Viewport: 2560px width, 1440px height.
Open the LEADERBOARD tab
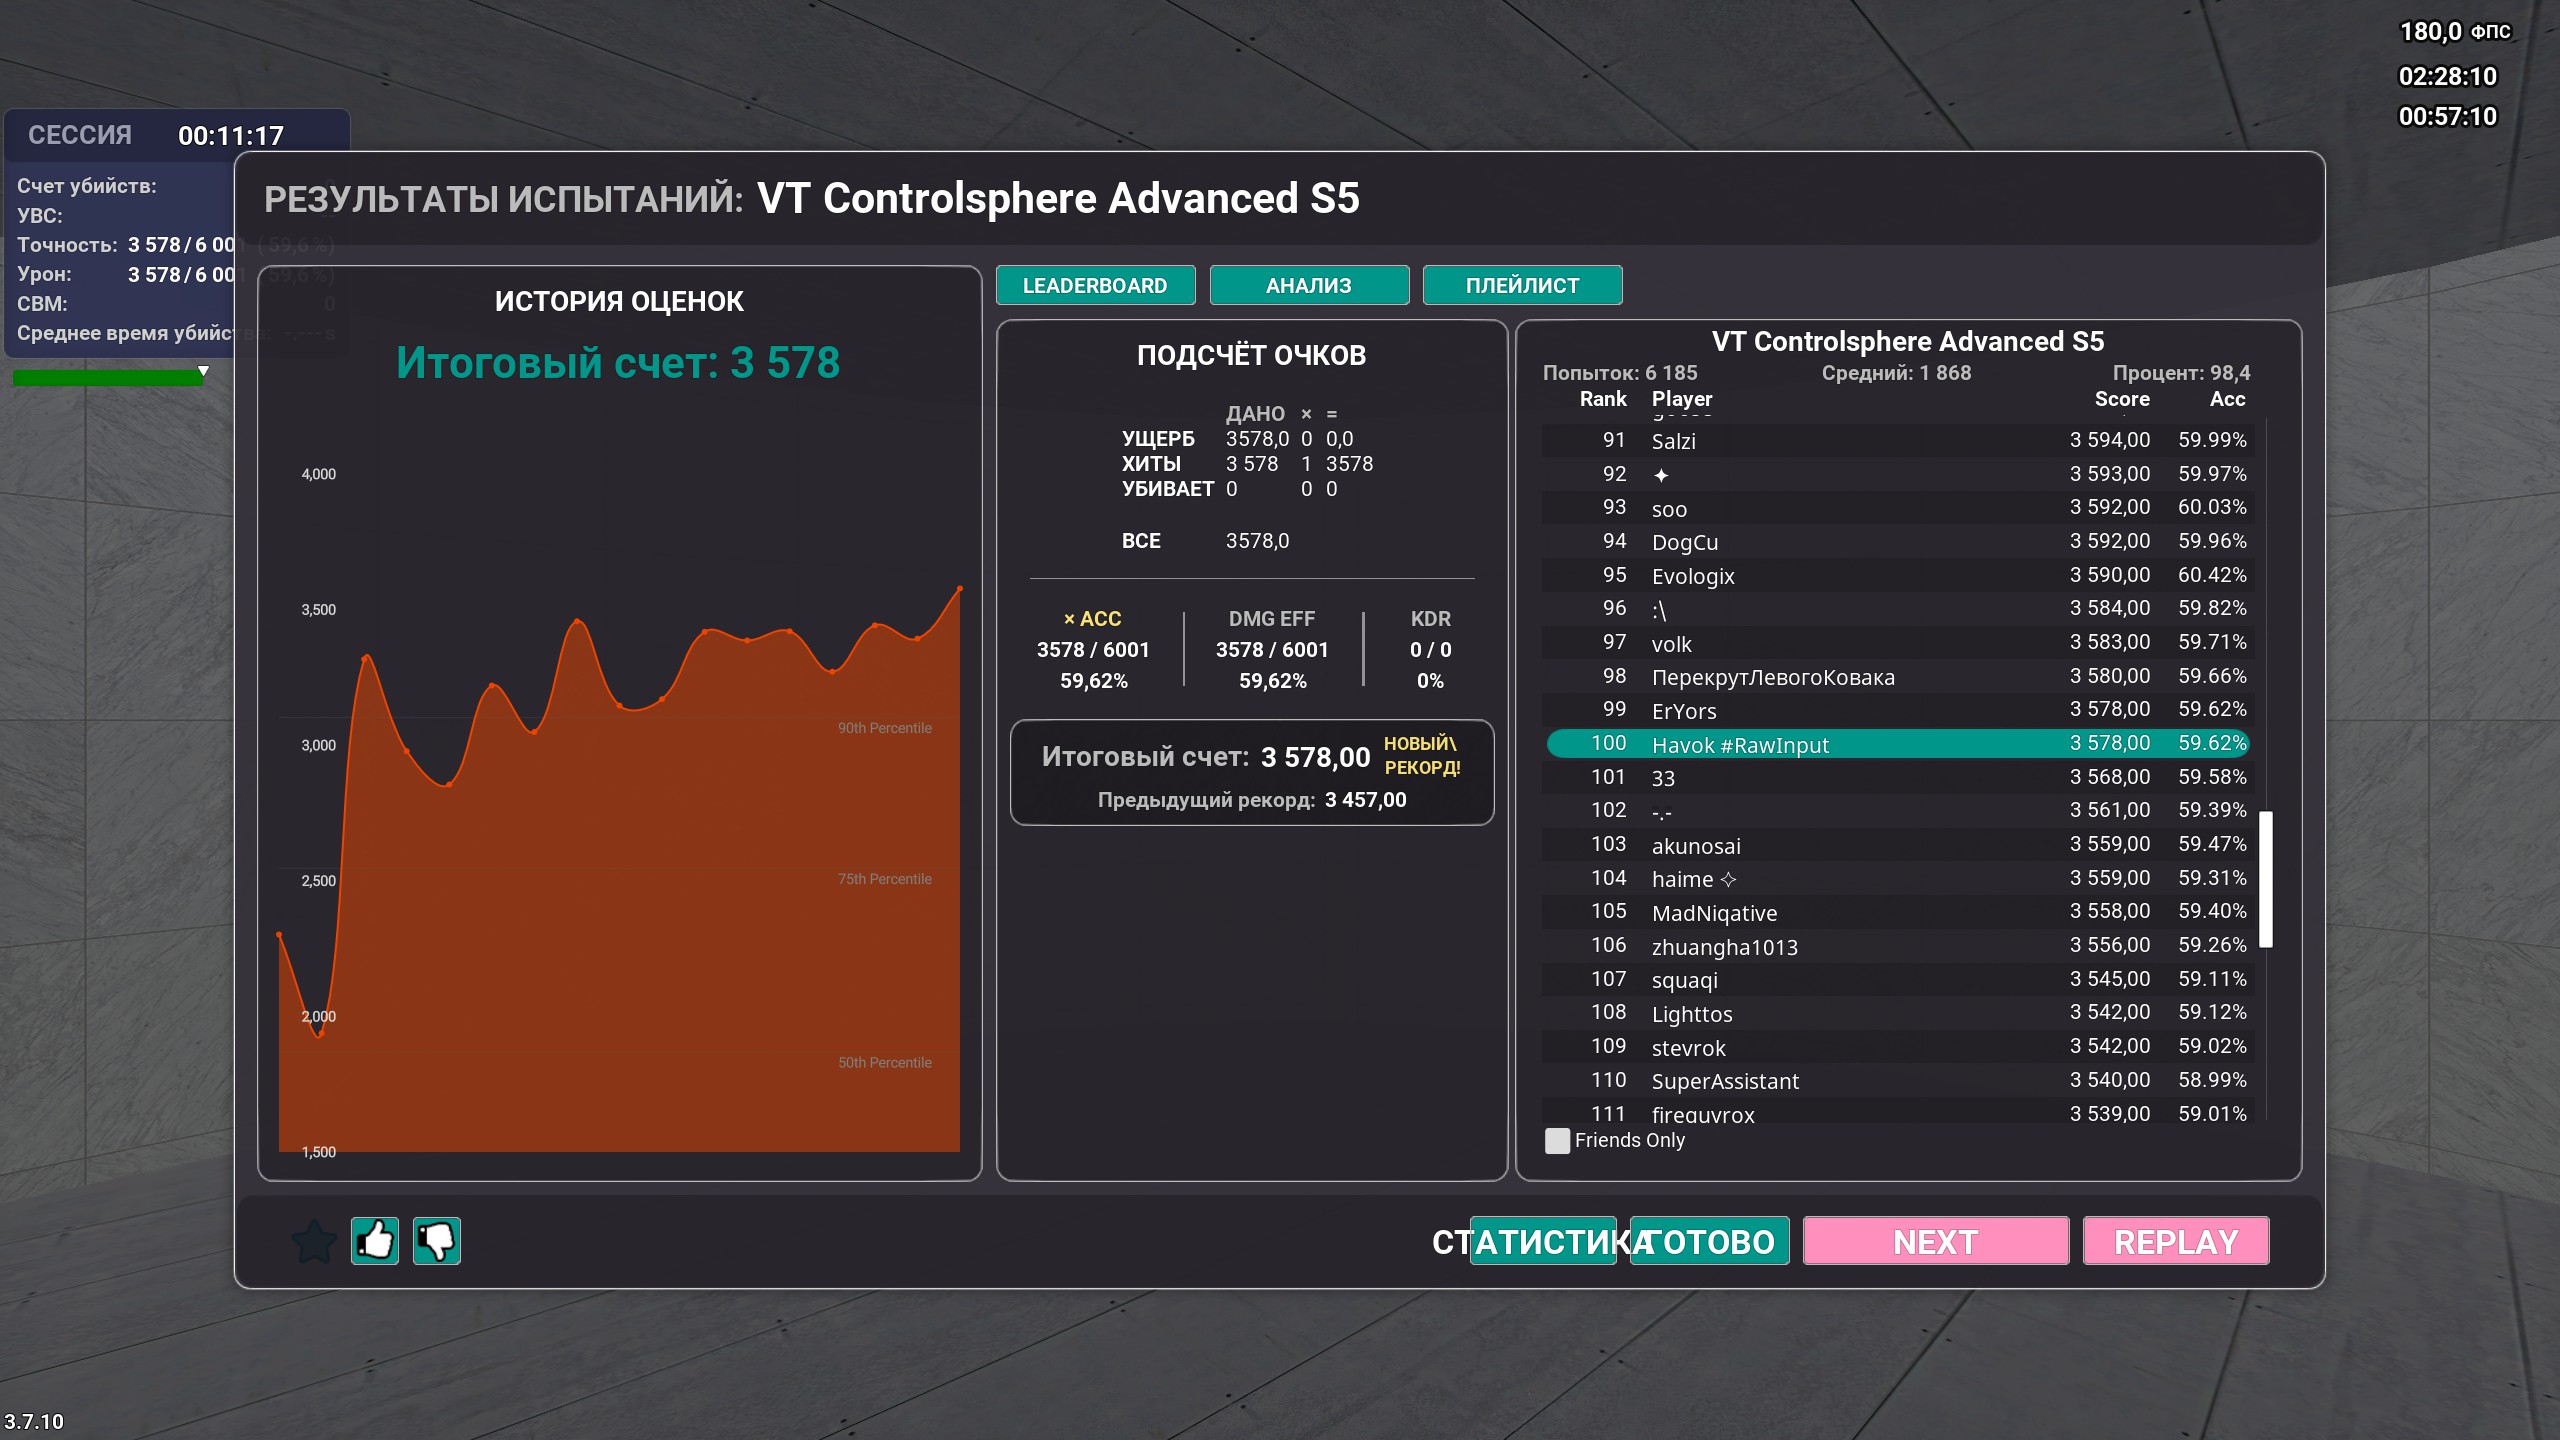click(x=1095, y=286)
